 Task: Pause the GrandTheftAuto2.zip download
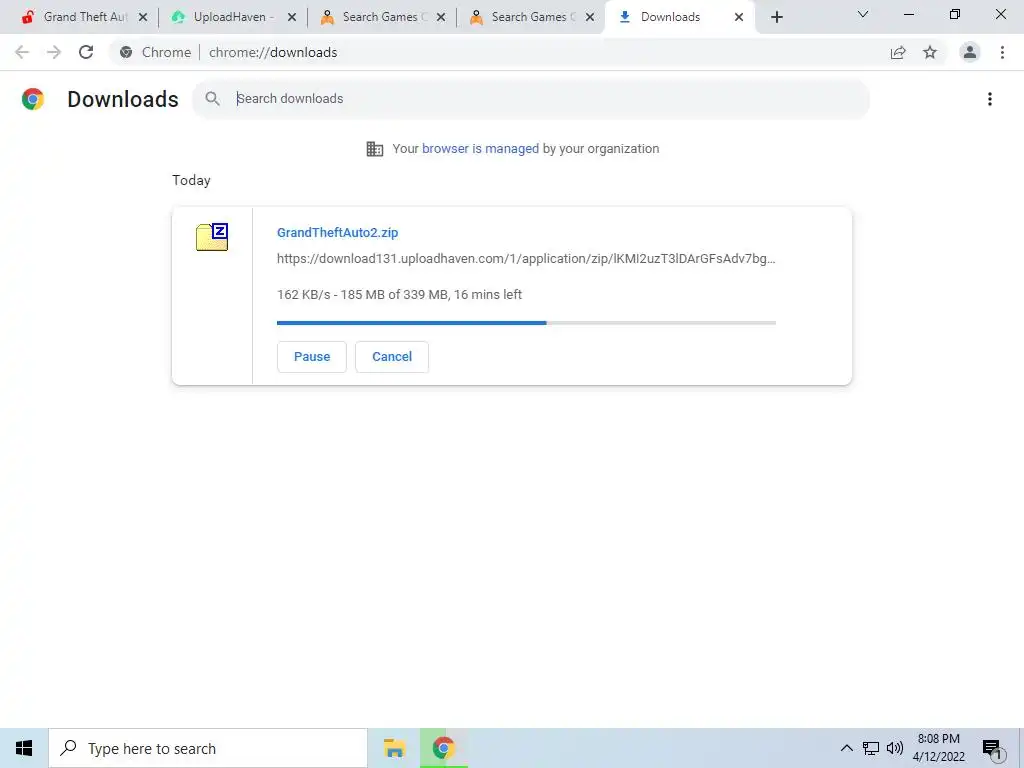312,357
